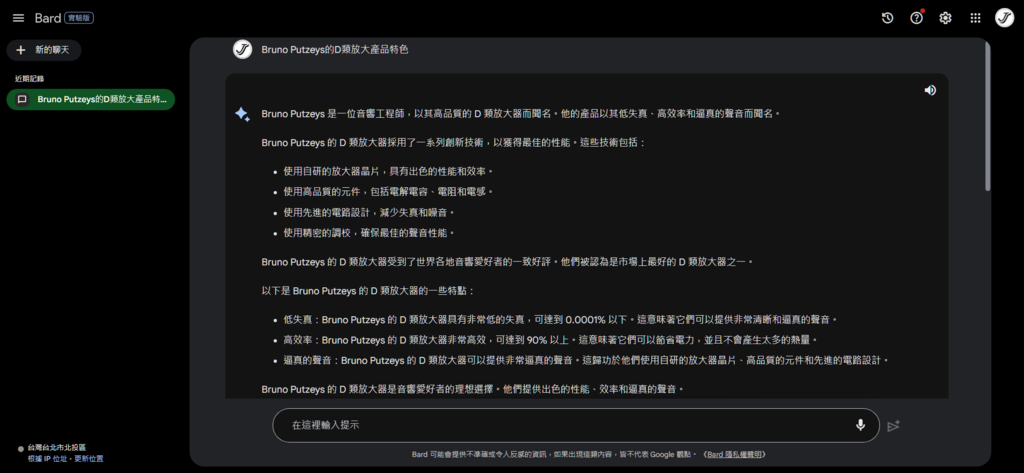
Task: Click the first paragraph about 音響工程師
Action: pos(520,114)
